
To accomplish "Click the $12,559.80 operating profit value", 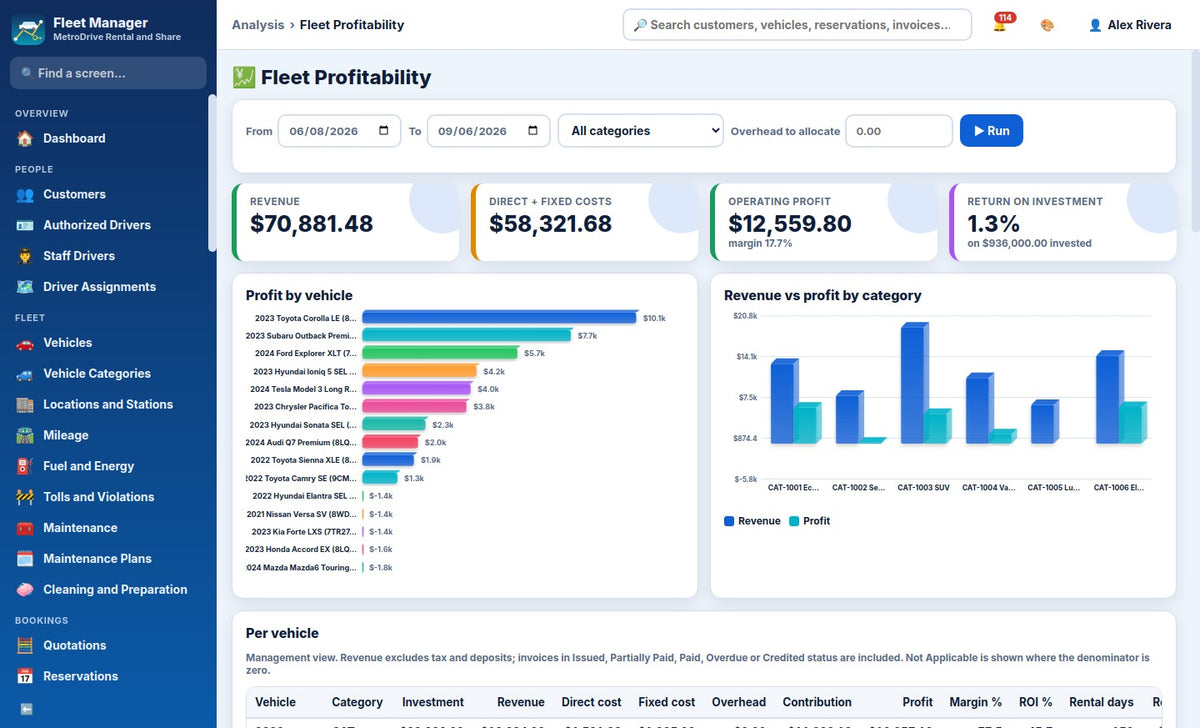I will (790, 224).
